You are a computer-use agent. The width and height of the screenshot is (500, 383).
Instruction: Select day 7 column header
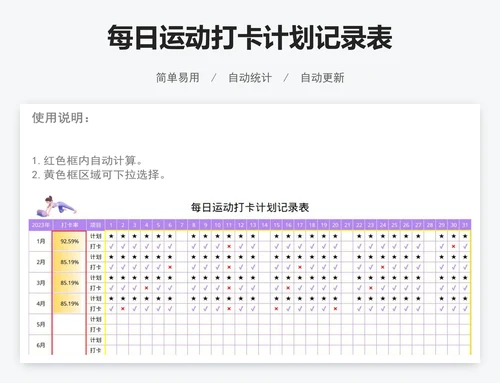pos(182,225)
